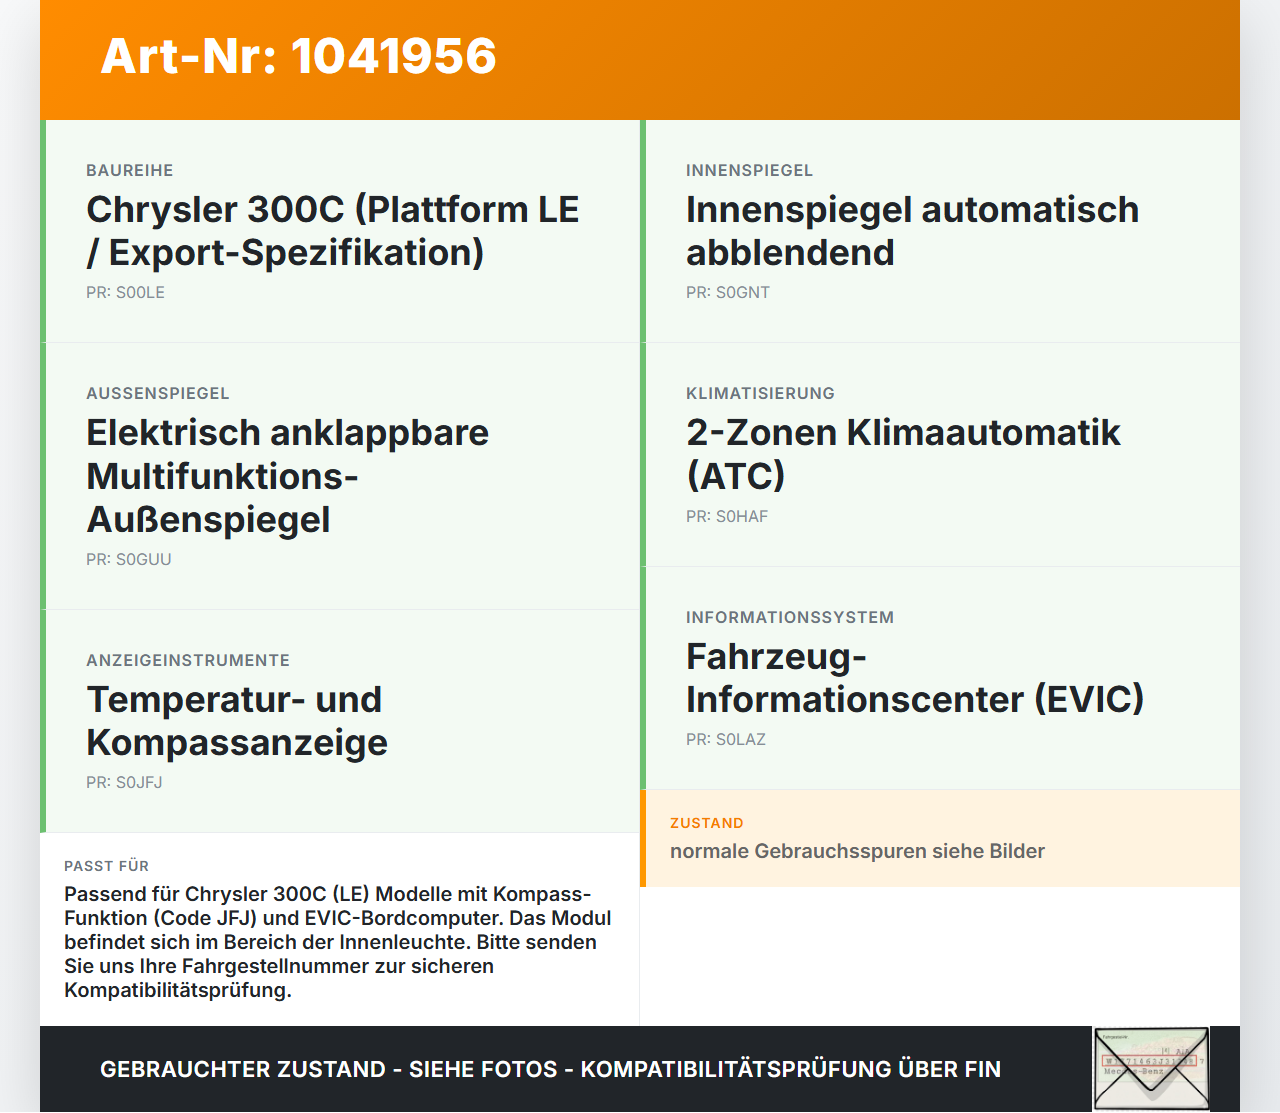This screenshot has height=1113, width=1280.
Task: Click the 'PR: S0GNT' code
Action: click(x=728, y=293)
